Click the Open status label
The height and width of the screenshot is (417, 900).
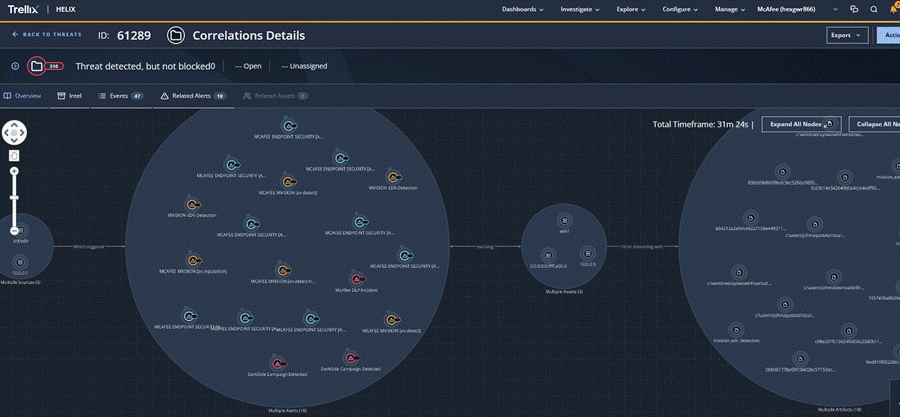tap(249, 66)
